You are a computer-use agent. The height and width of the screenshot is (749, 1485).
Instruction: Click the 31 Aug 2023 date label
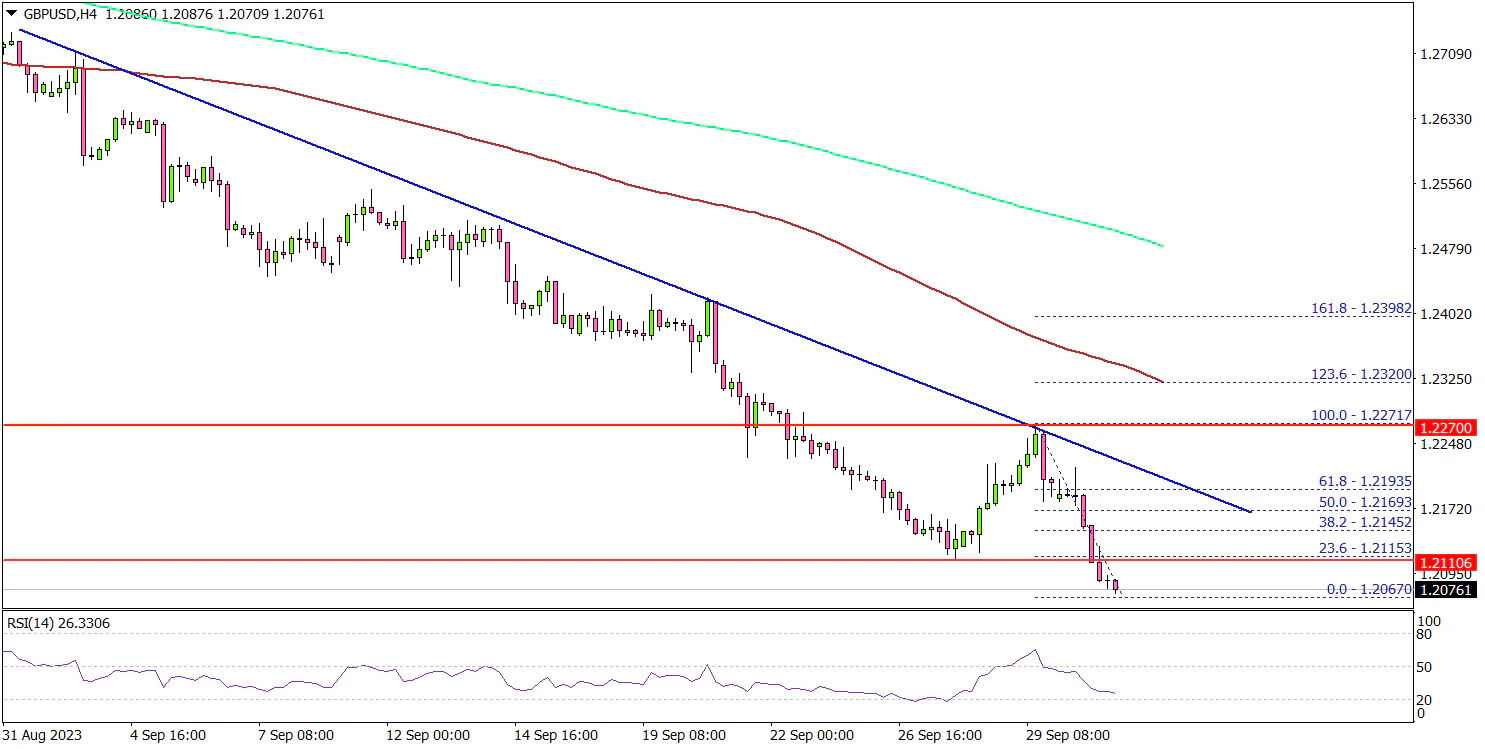(x=42, y=735)
